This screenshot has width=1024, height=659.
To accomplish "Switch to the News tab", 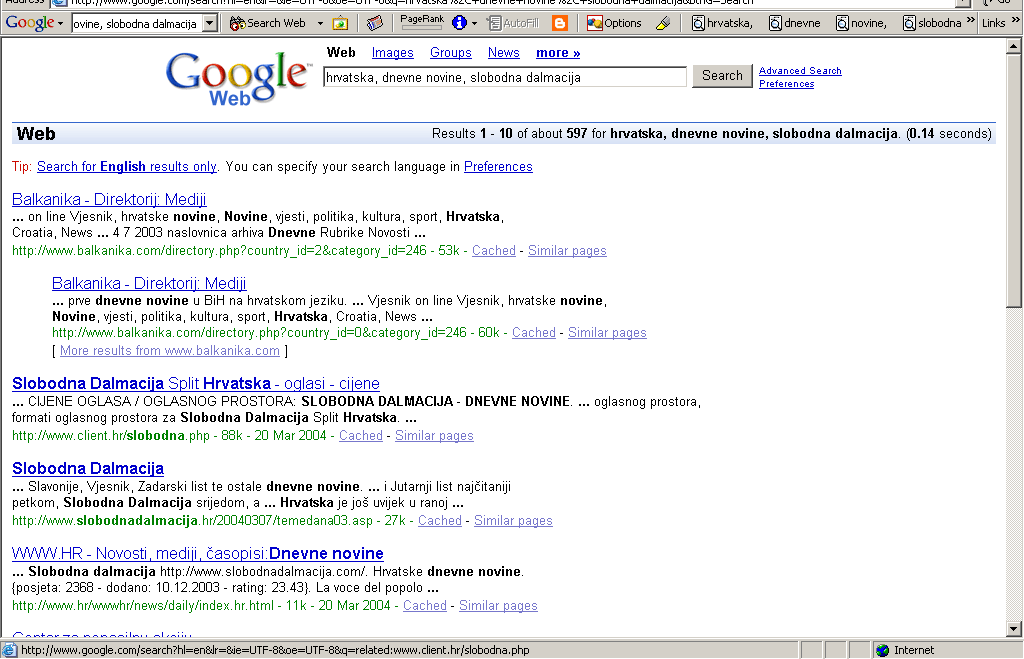I will tap(504, 53).
